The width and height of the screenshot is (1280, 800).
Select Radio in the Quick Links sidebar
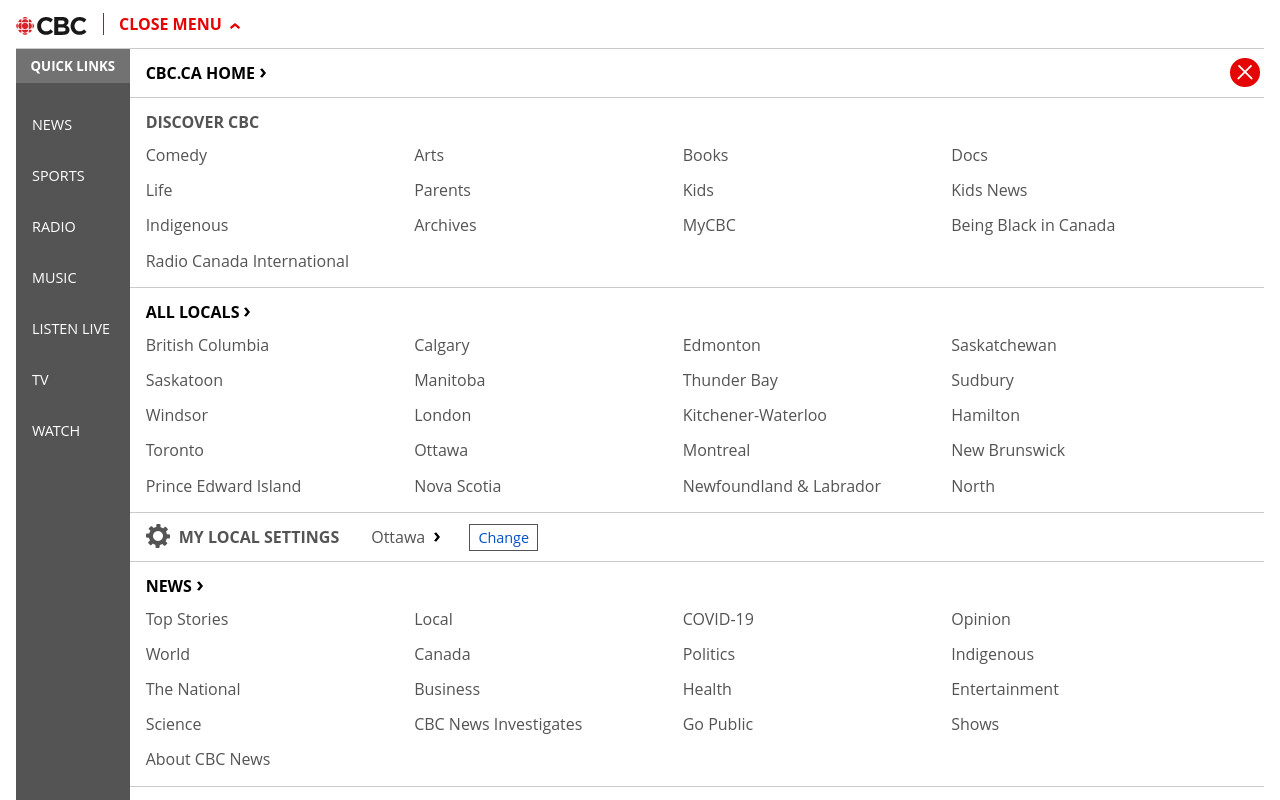[54, 227]
